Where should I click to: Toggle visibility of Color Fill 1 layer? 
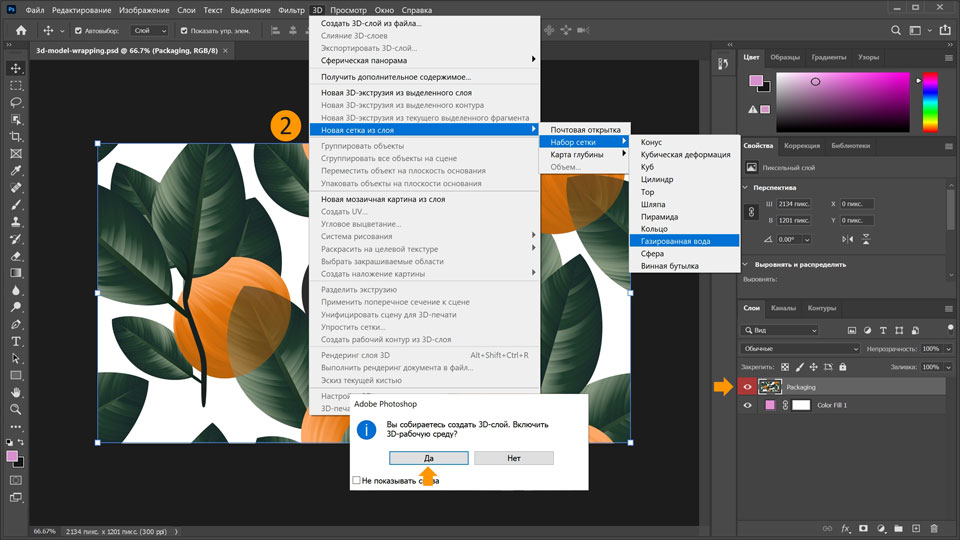tap(747, 405)
